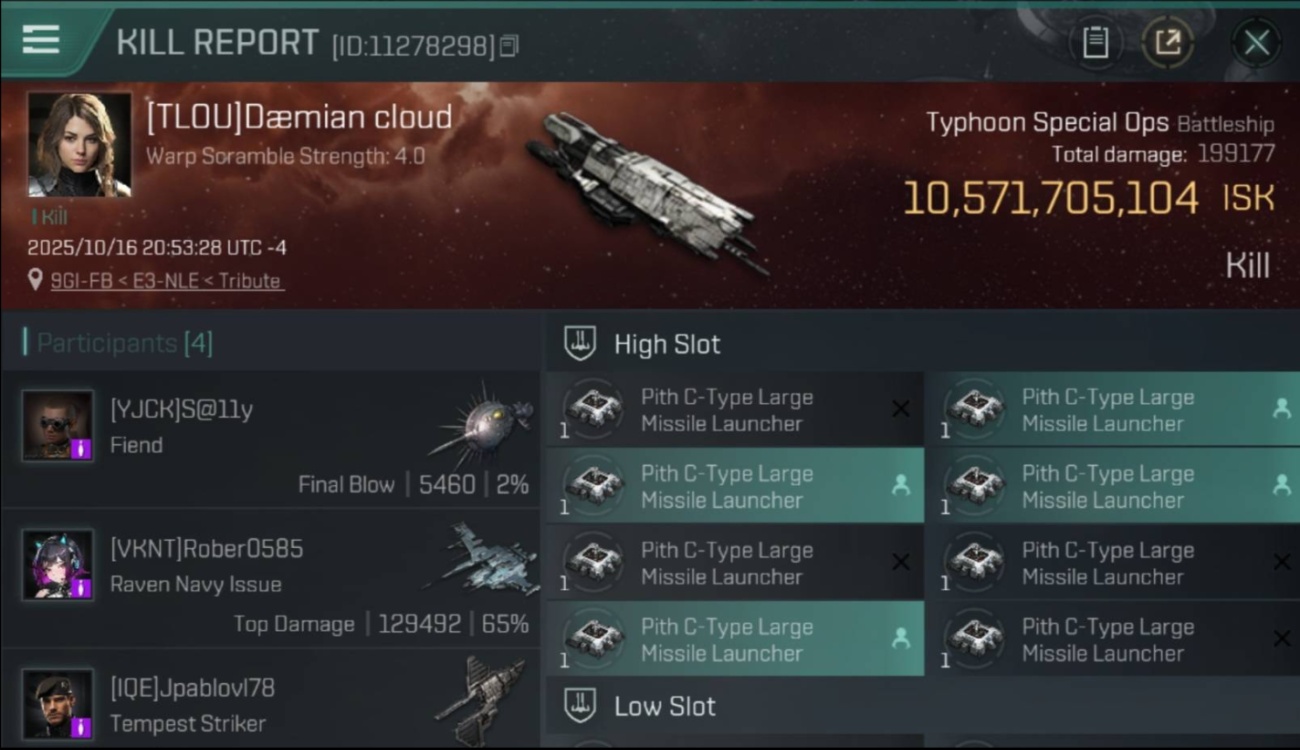The image size is (1300, 750).
Task: Open the hamburger menu
Action: pos(40,40)
